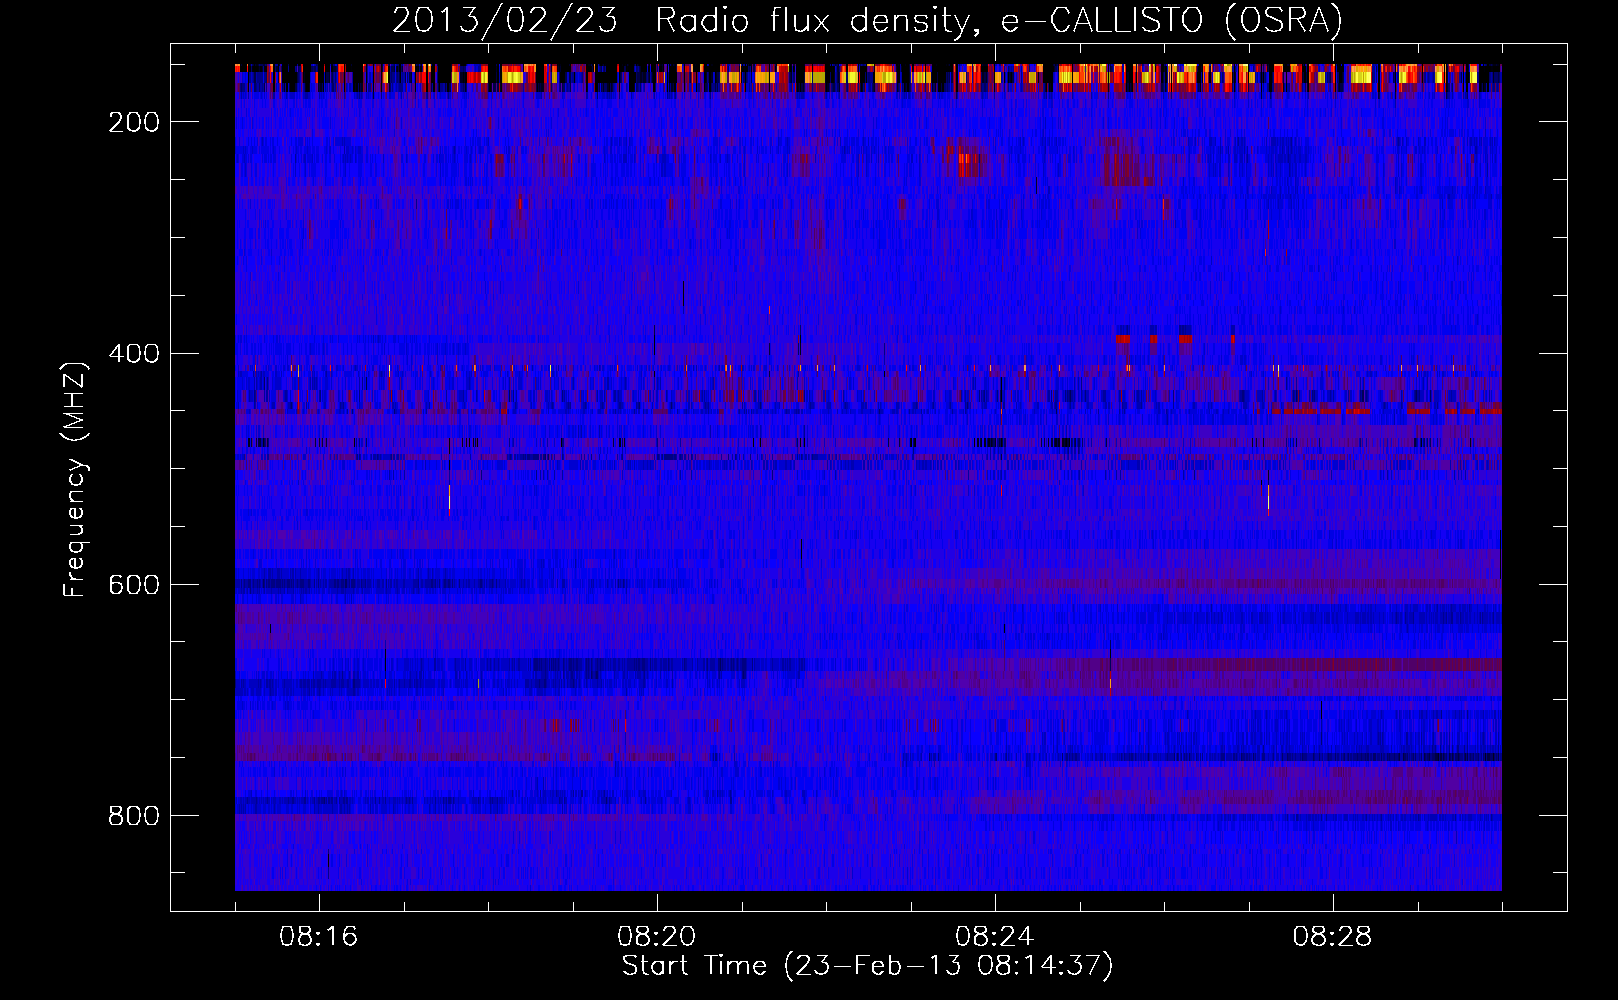Click the 08:24 time axis label
1618x1000 pixels.
click(x=995, y=937)
